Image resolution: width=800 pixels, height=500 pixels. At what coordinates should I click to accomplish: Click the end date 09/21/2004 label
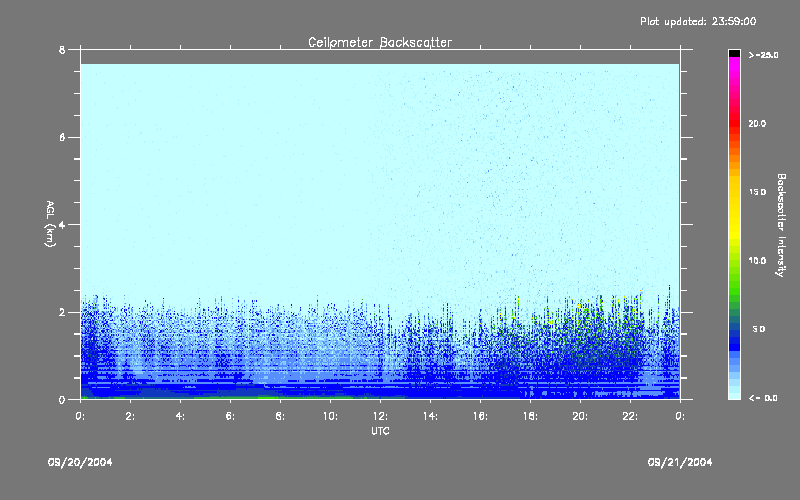[x=680, y=462]
